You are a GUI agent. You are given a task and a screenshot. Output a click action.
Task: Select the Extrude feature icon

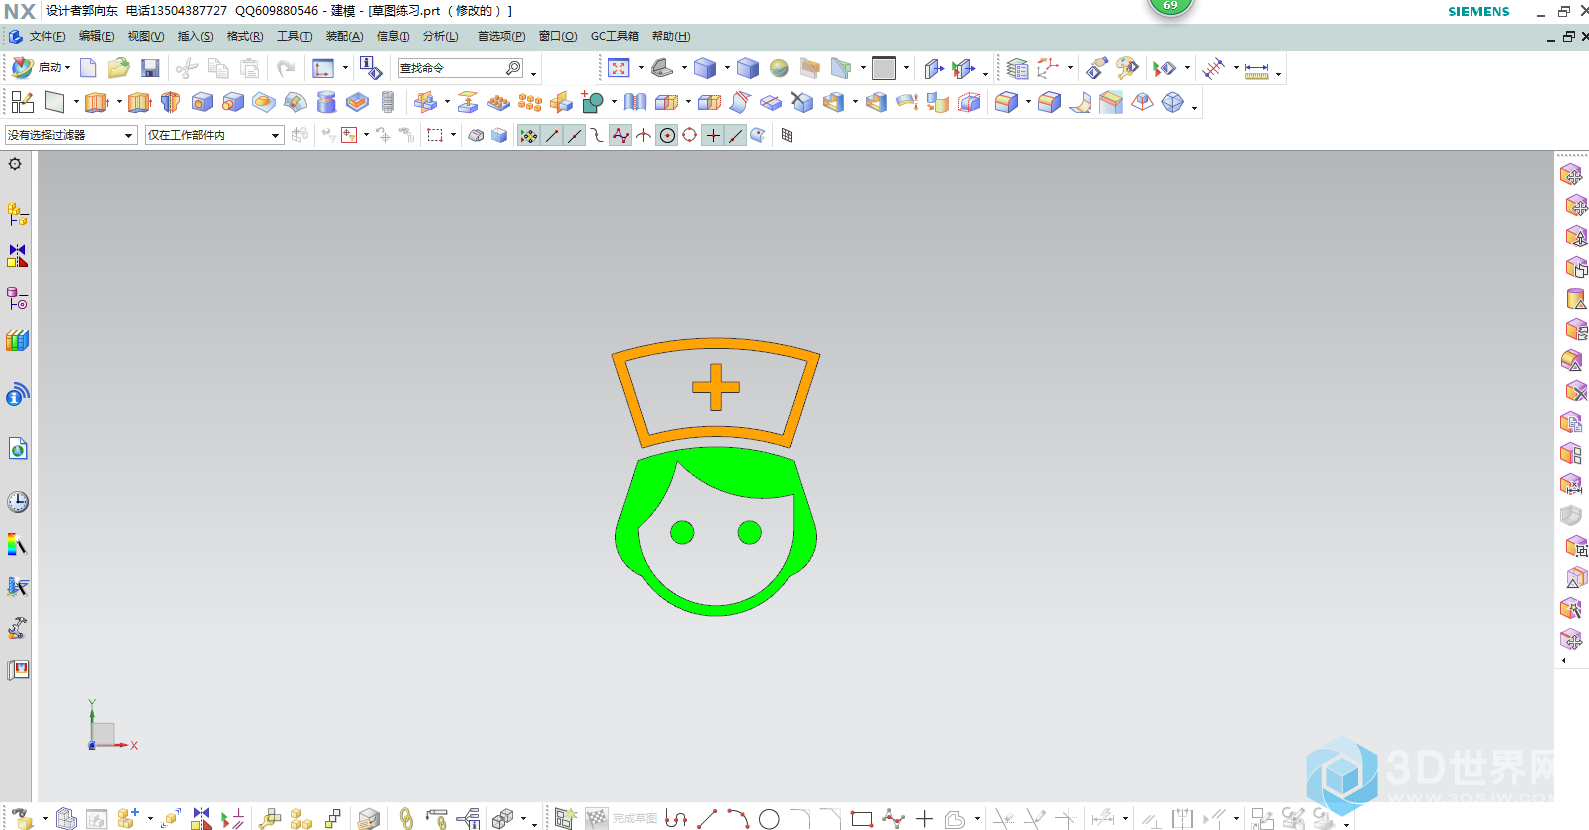click(x=96, y=102)
